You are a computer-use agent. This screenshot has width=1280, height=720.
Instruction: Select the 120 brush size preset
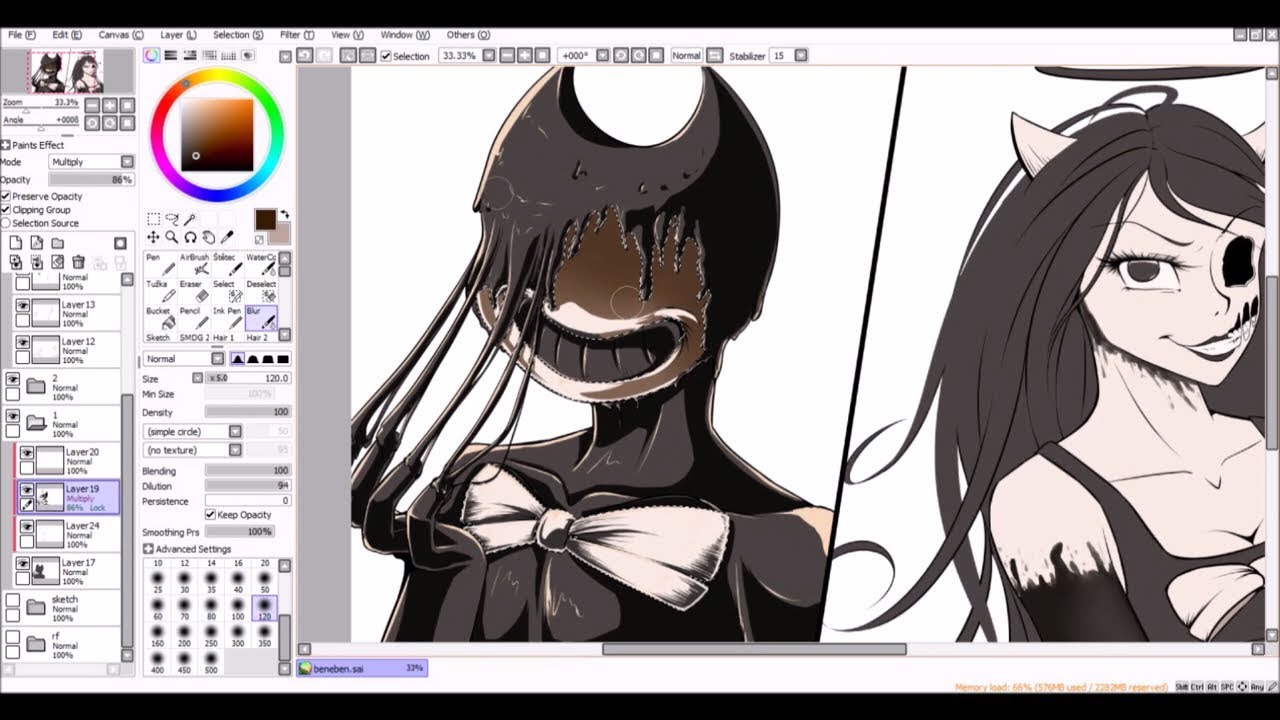pyautogui.click(x=264, y=609)
